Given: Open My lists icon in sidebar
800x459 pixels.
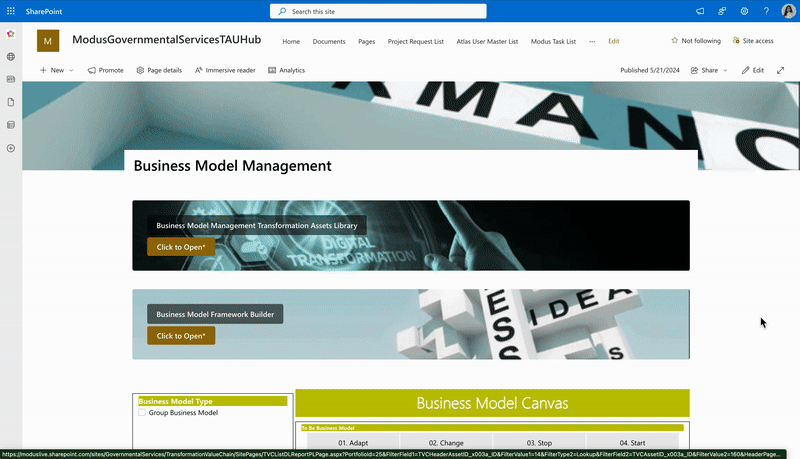Looking at the screenshot, I should click(11, 125).
